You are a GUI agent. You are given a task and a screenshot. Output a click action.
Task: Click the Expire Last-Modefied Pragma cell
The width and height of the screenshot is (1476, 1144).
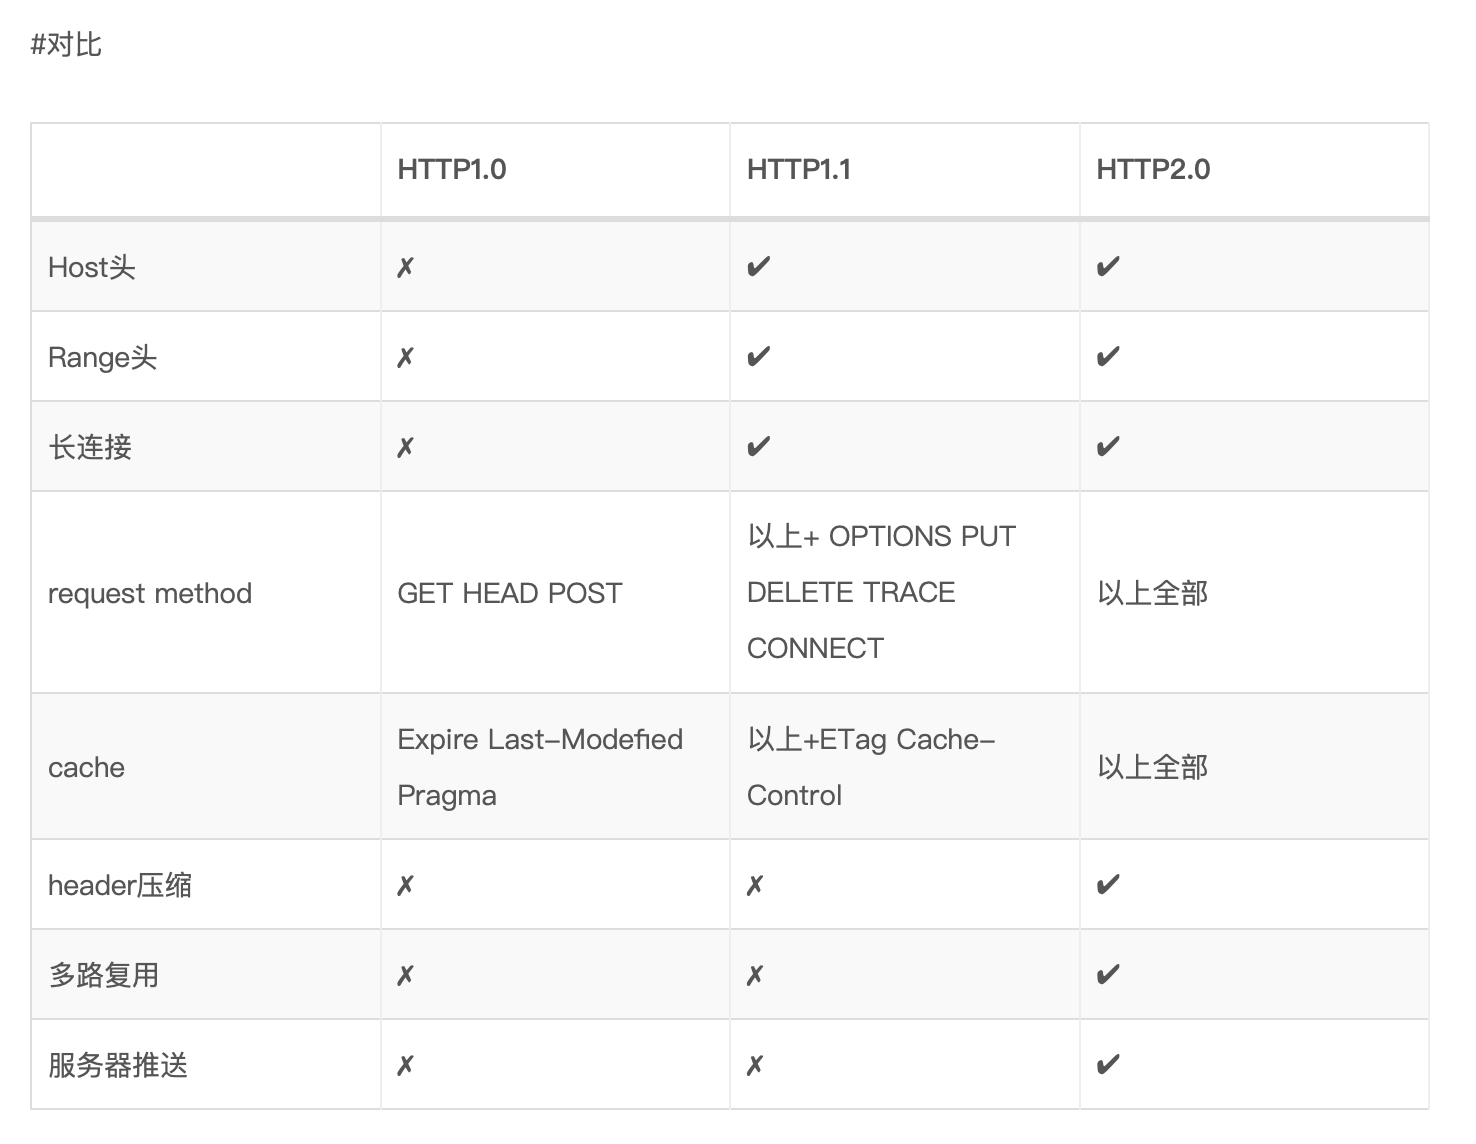539,767
